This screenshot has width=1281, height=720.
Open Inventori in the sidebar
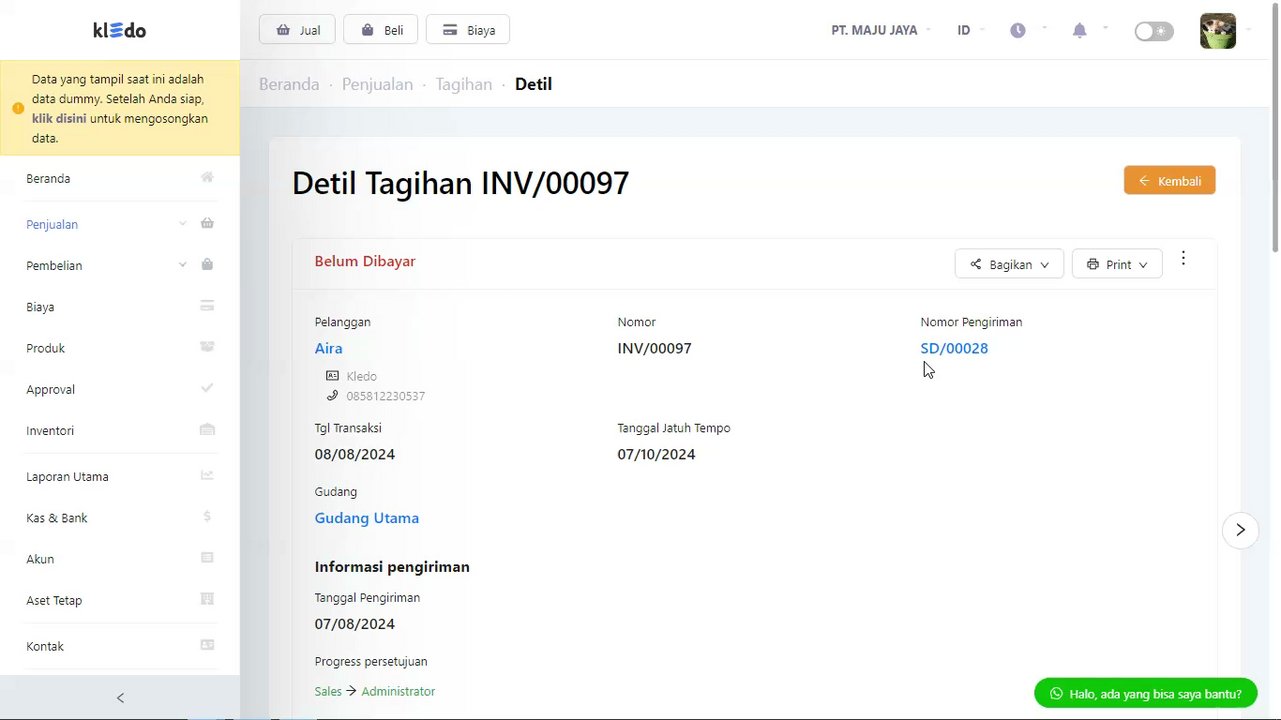click(50, 430)
